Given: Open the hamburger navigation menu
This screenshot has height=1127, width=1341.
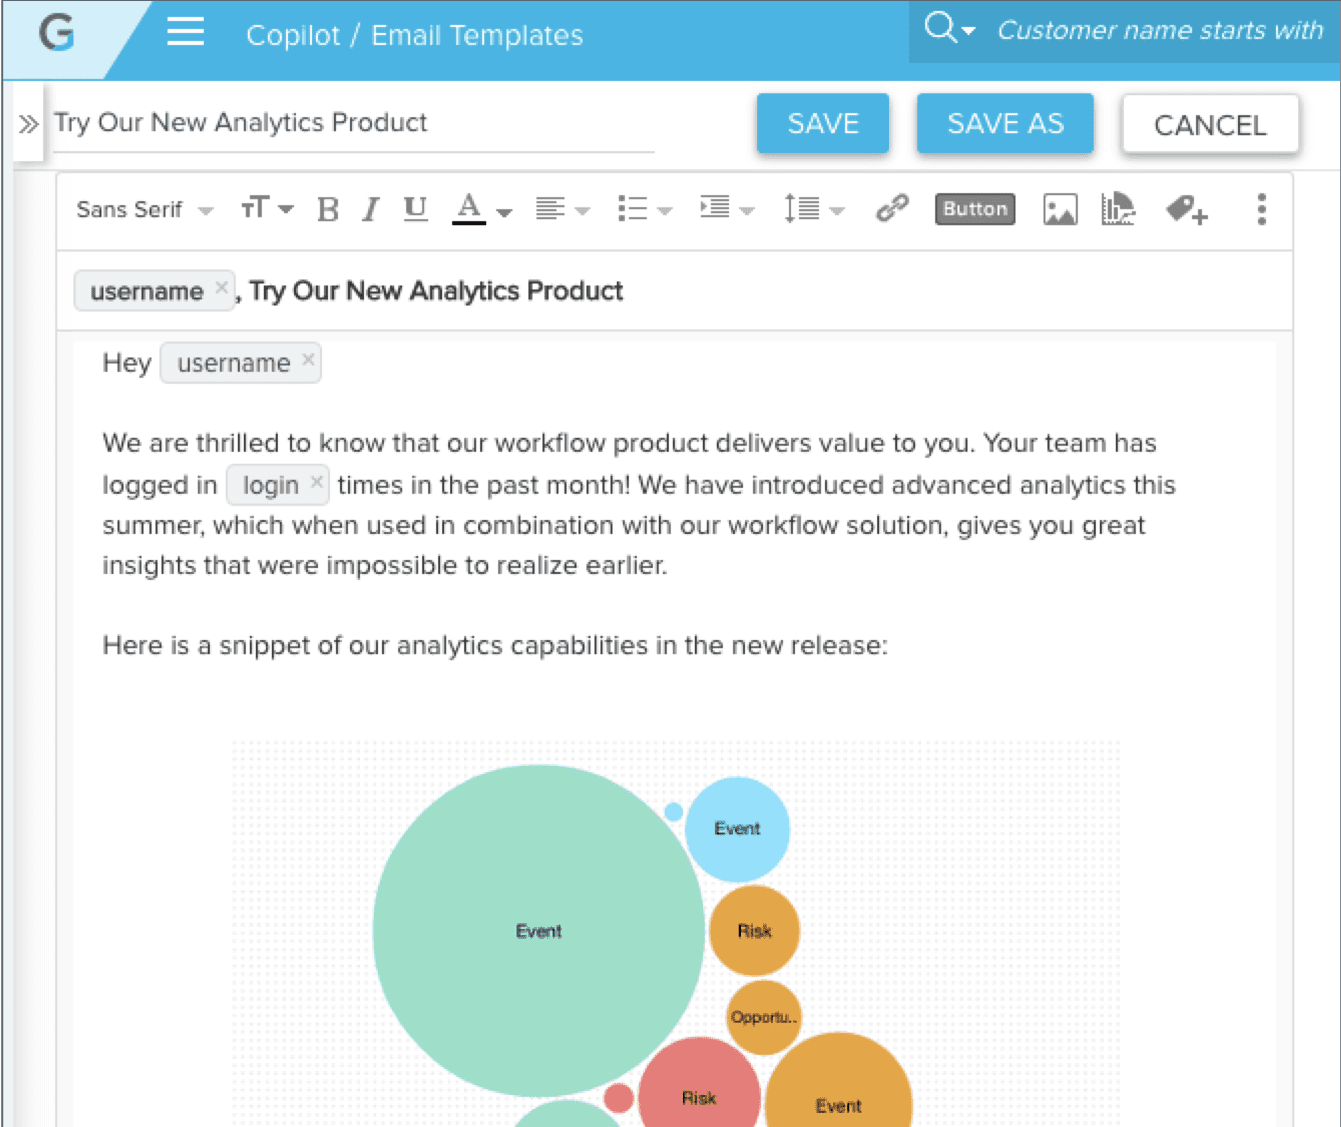Looking at the screenshot, I should tap(185, 33).
